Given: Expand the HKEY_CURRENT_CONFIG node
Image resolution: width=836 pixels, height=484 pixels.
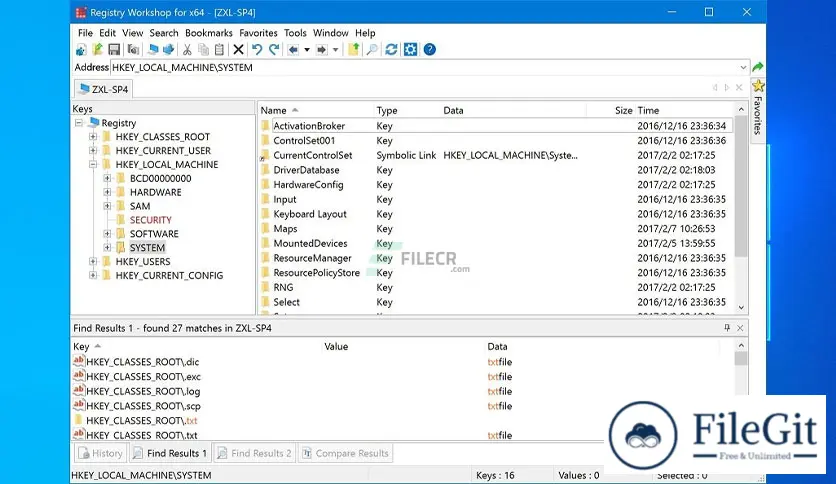Looking at the screenshot, I should click(93, 275).
